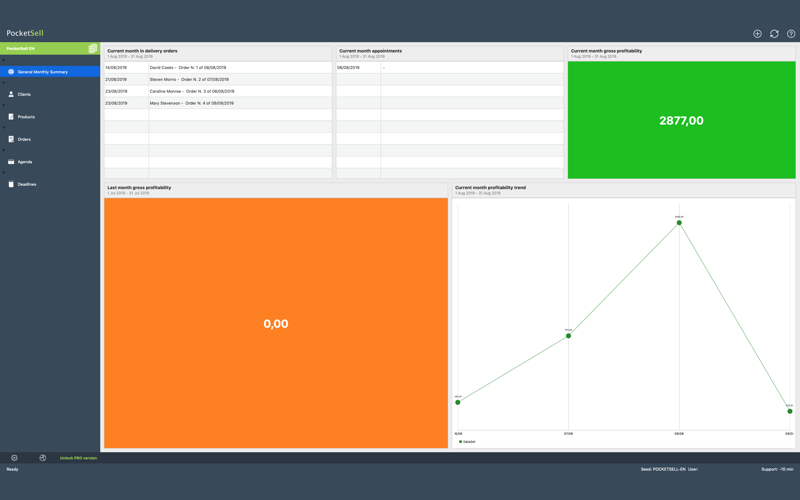Open the settings gear icon at bottom

click(x=14, y=458)
